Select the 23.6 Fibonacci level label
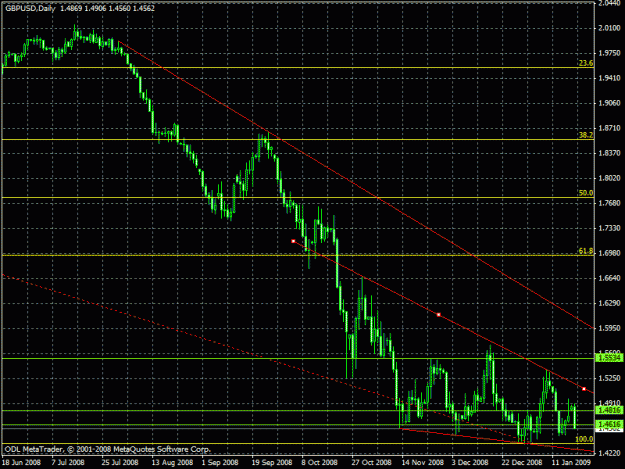Viewport: 625px width, 469px height. 586,63
